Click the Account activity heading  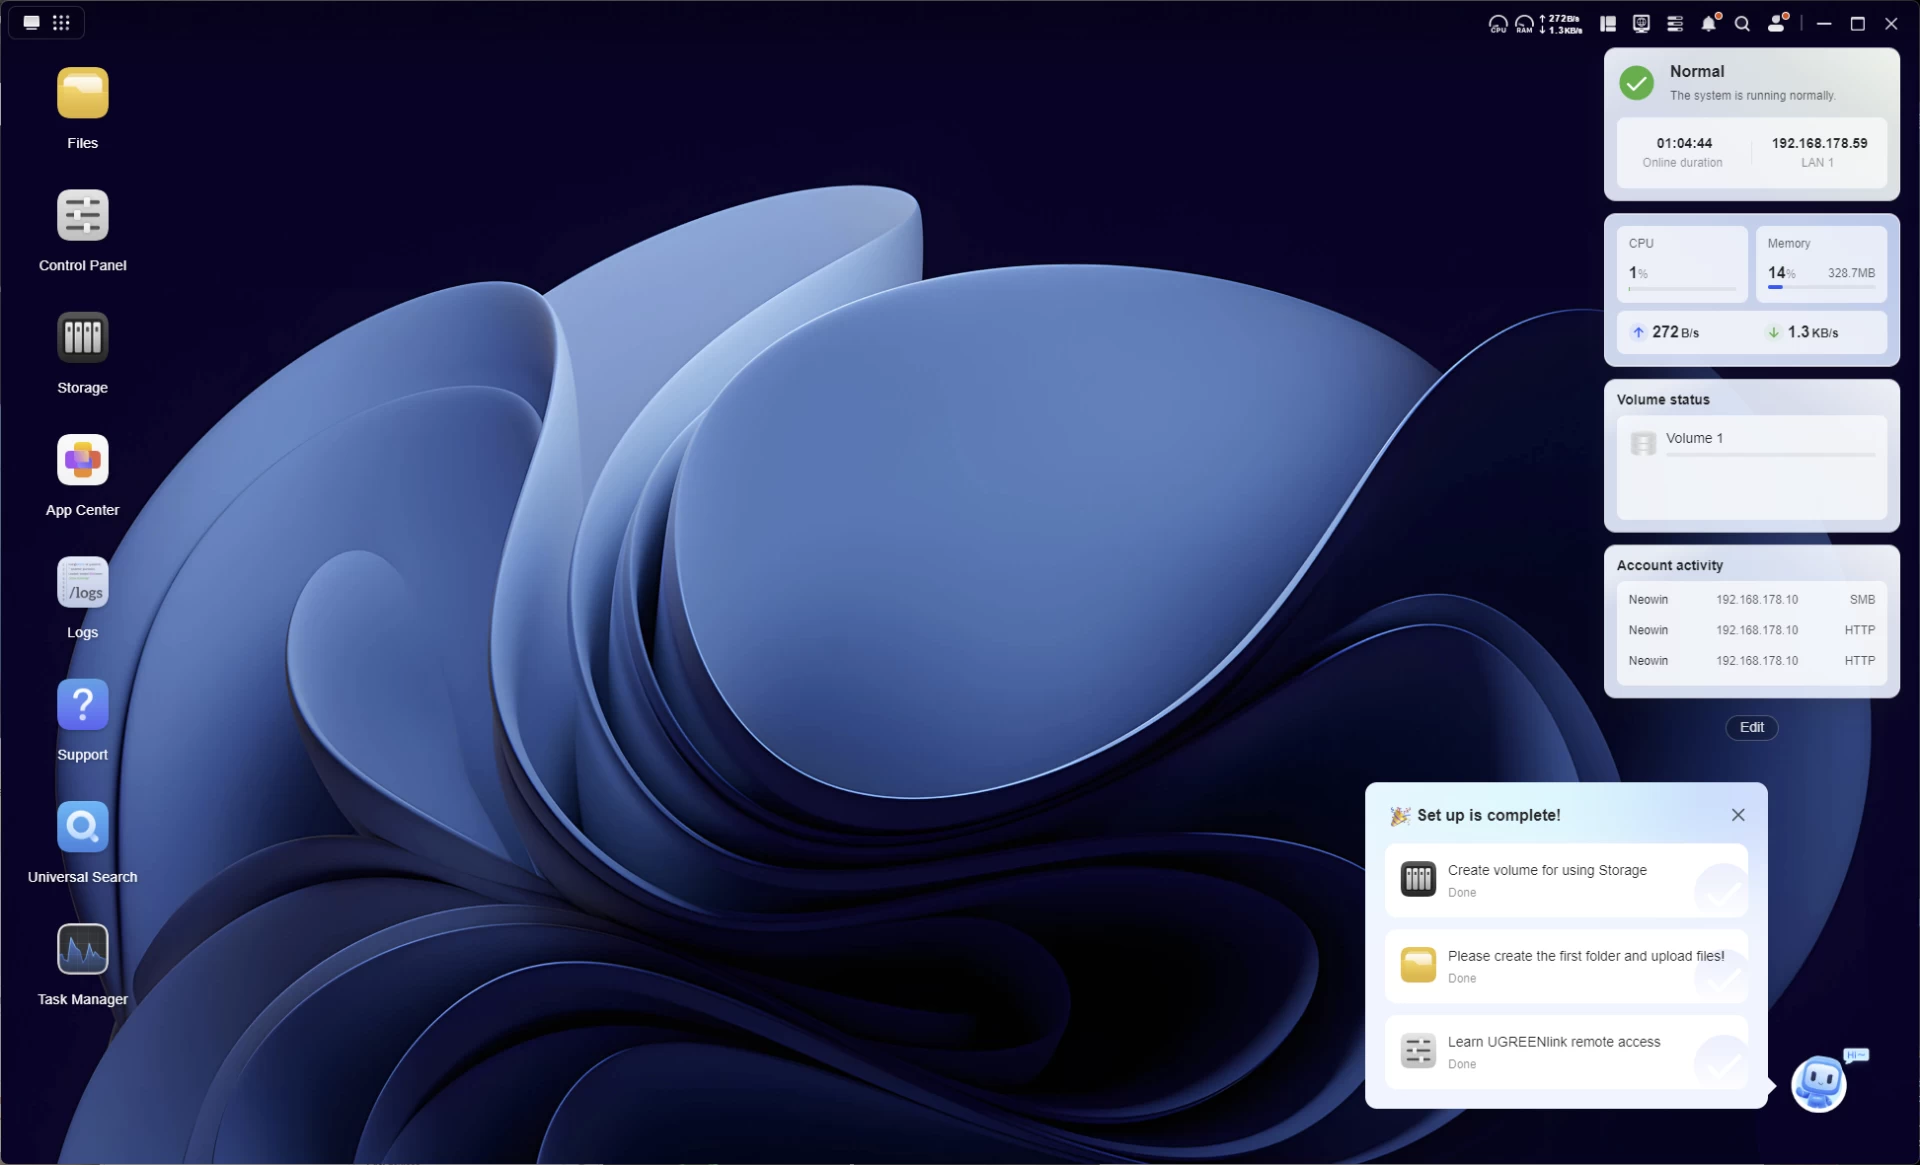1669,565
